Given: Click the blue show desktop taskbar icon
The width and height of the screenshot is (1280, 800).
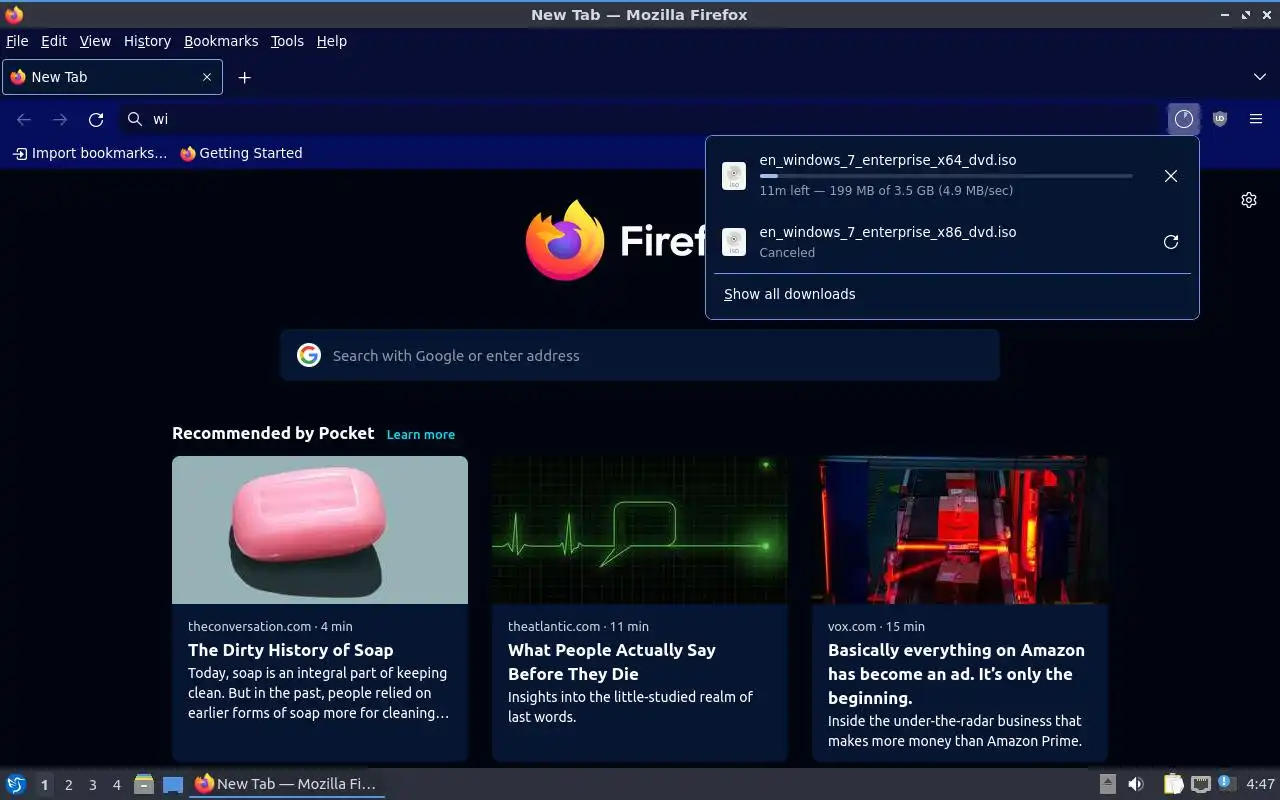Looking at the screenshot, I should coord(173,784).
